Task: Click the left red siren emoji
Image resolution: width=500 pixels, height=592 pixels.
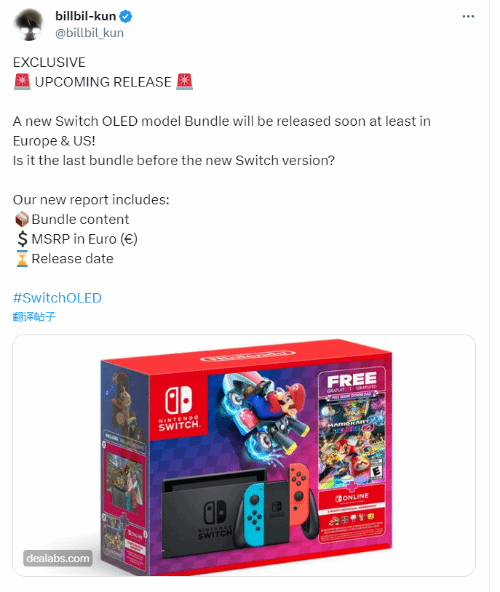Action: pos(22,82)
